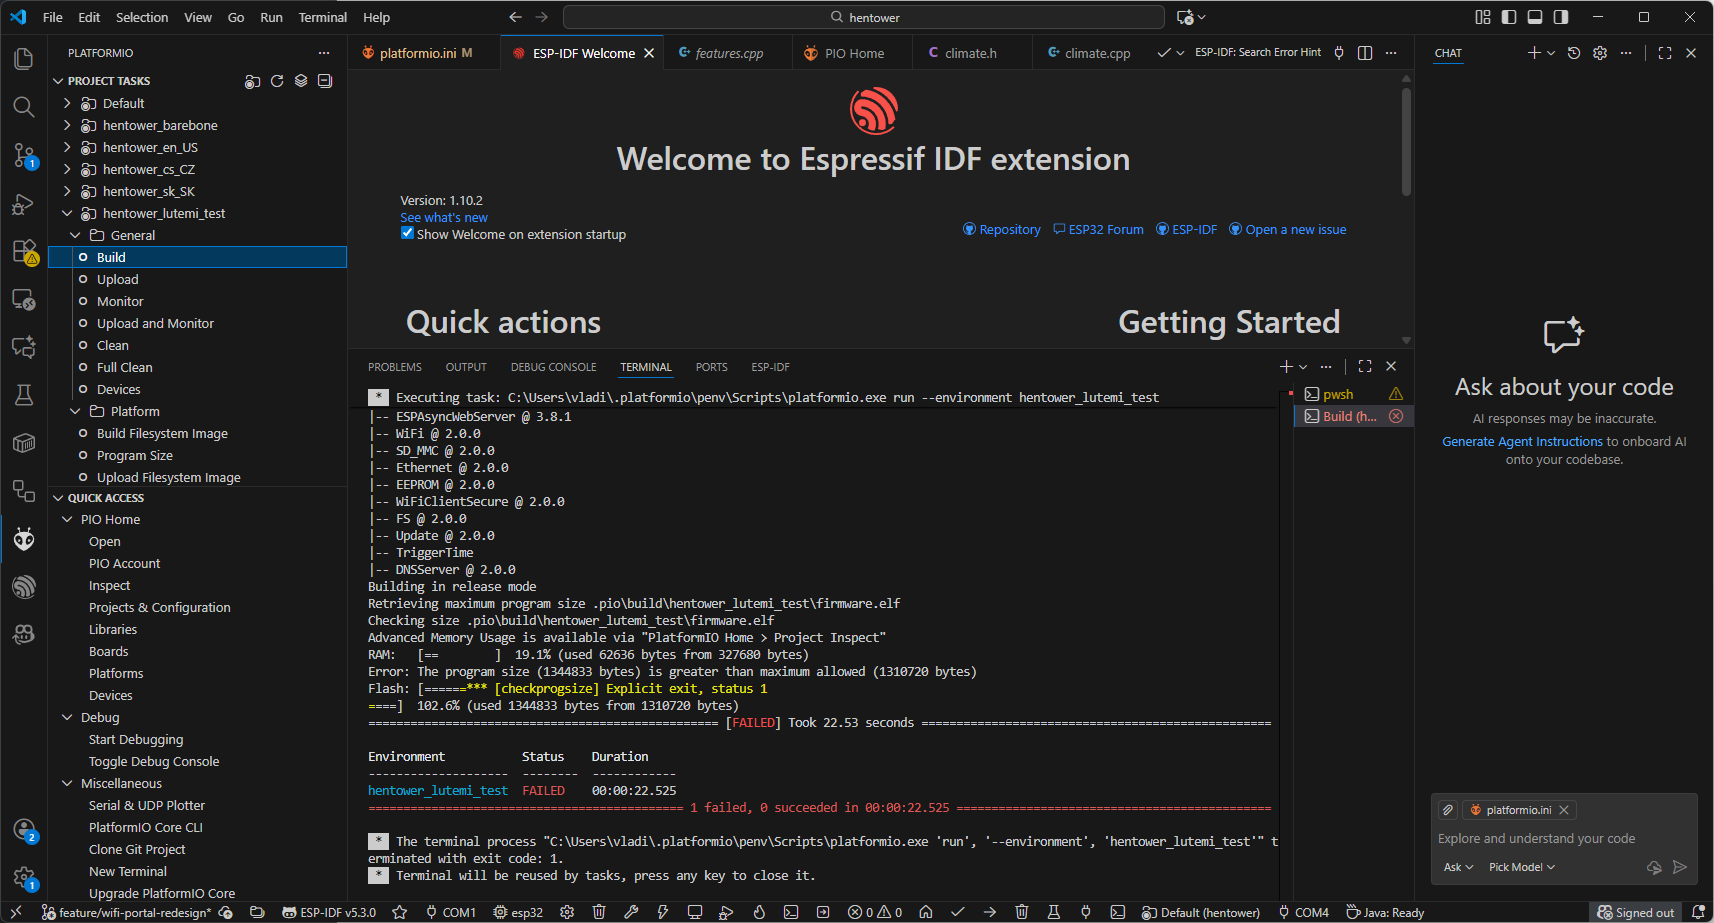
Task: Open Accounts menu in the activity bar
Action: (24, 830)
